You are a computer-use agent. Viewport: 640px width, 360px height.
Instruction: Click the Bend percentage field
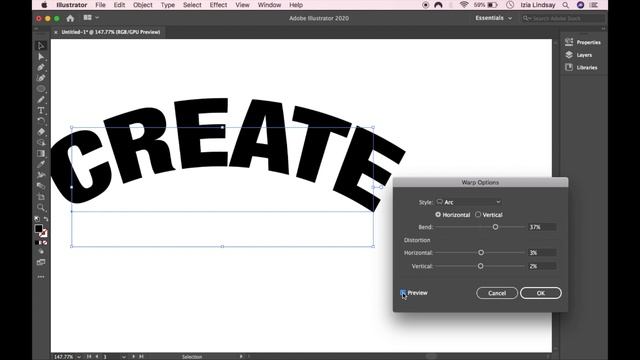pyautogui.click(x=542, y=227)
